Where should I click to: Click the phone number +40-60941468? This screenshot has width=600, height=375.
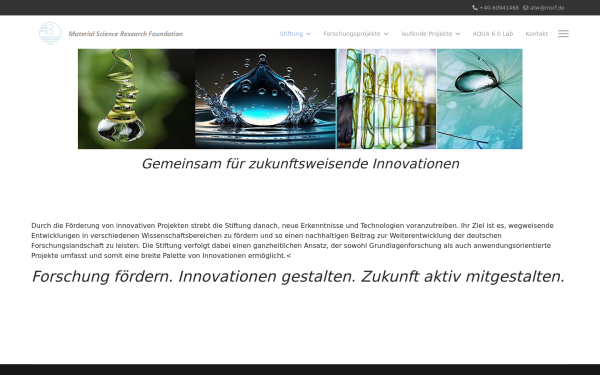click(499, 8)
